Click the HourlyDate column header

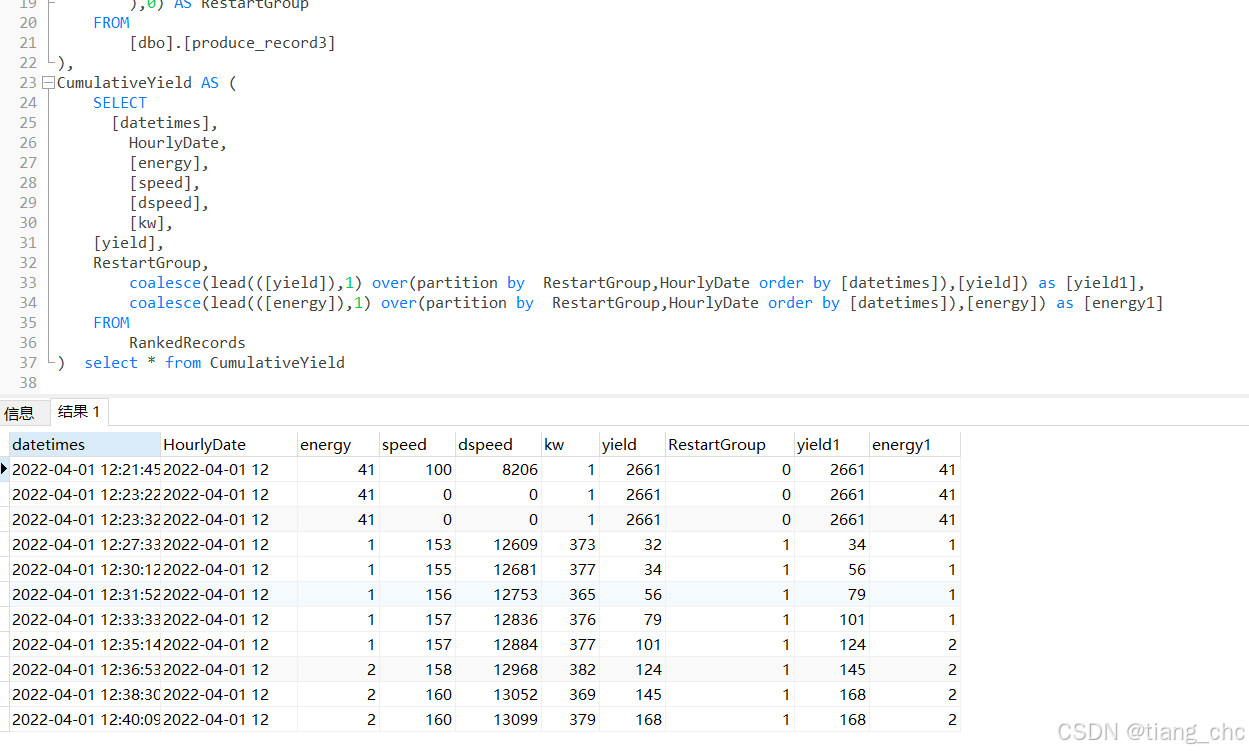coord(229,445)
